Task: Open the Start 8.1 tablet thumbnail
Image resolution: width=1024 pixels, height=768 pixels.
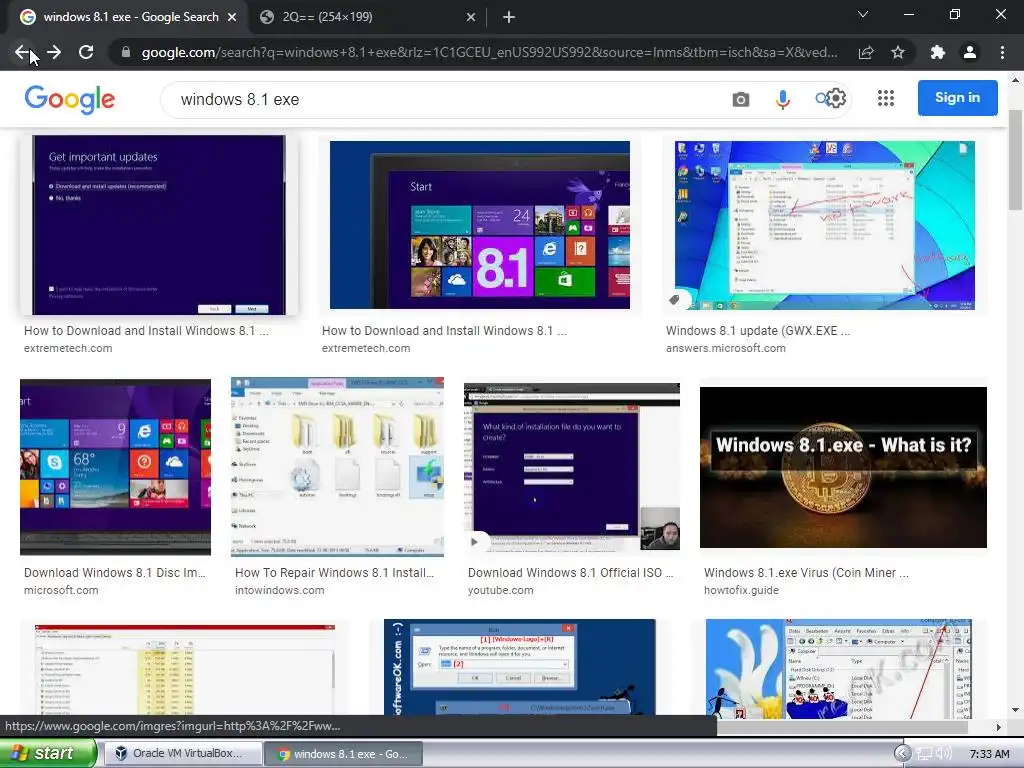Action: (480, 225)
